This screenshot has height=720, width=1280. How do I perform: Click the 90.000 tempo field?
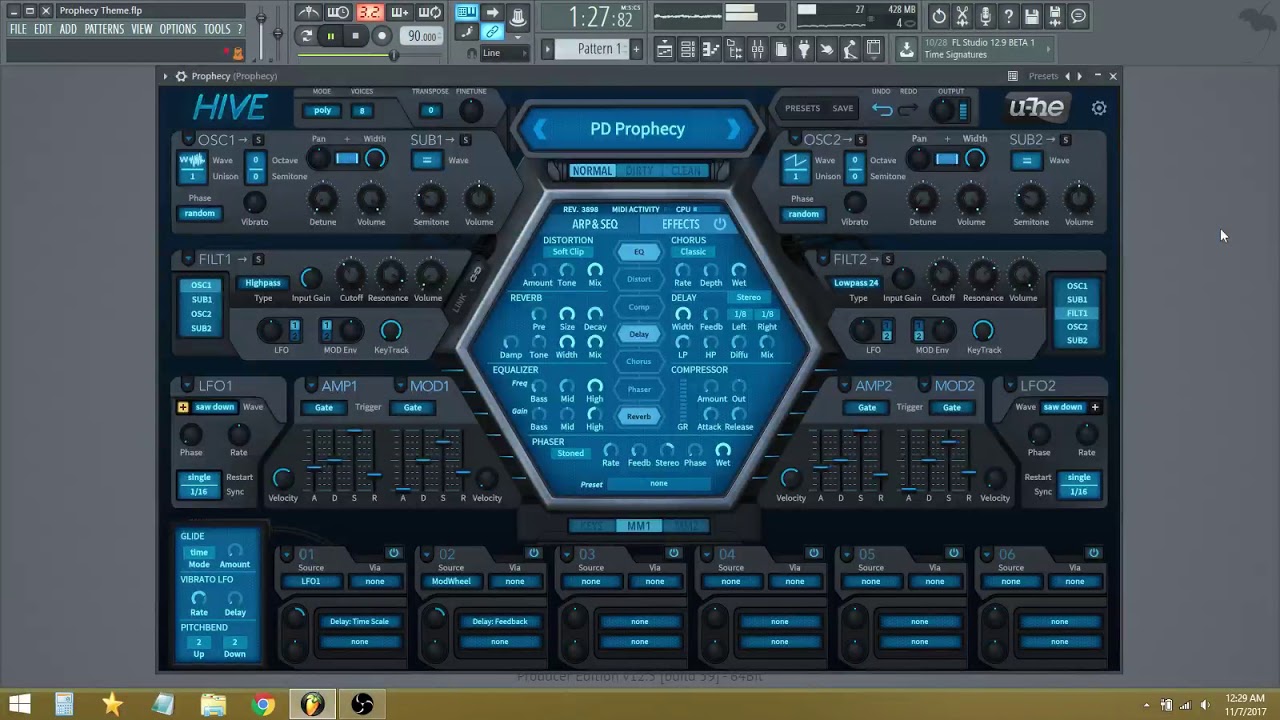[x=422, y=36]
